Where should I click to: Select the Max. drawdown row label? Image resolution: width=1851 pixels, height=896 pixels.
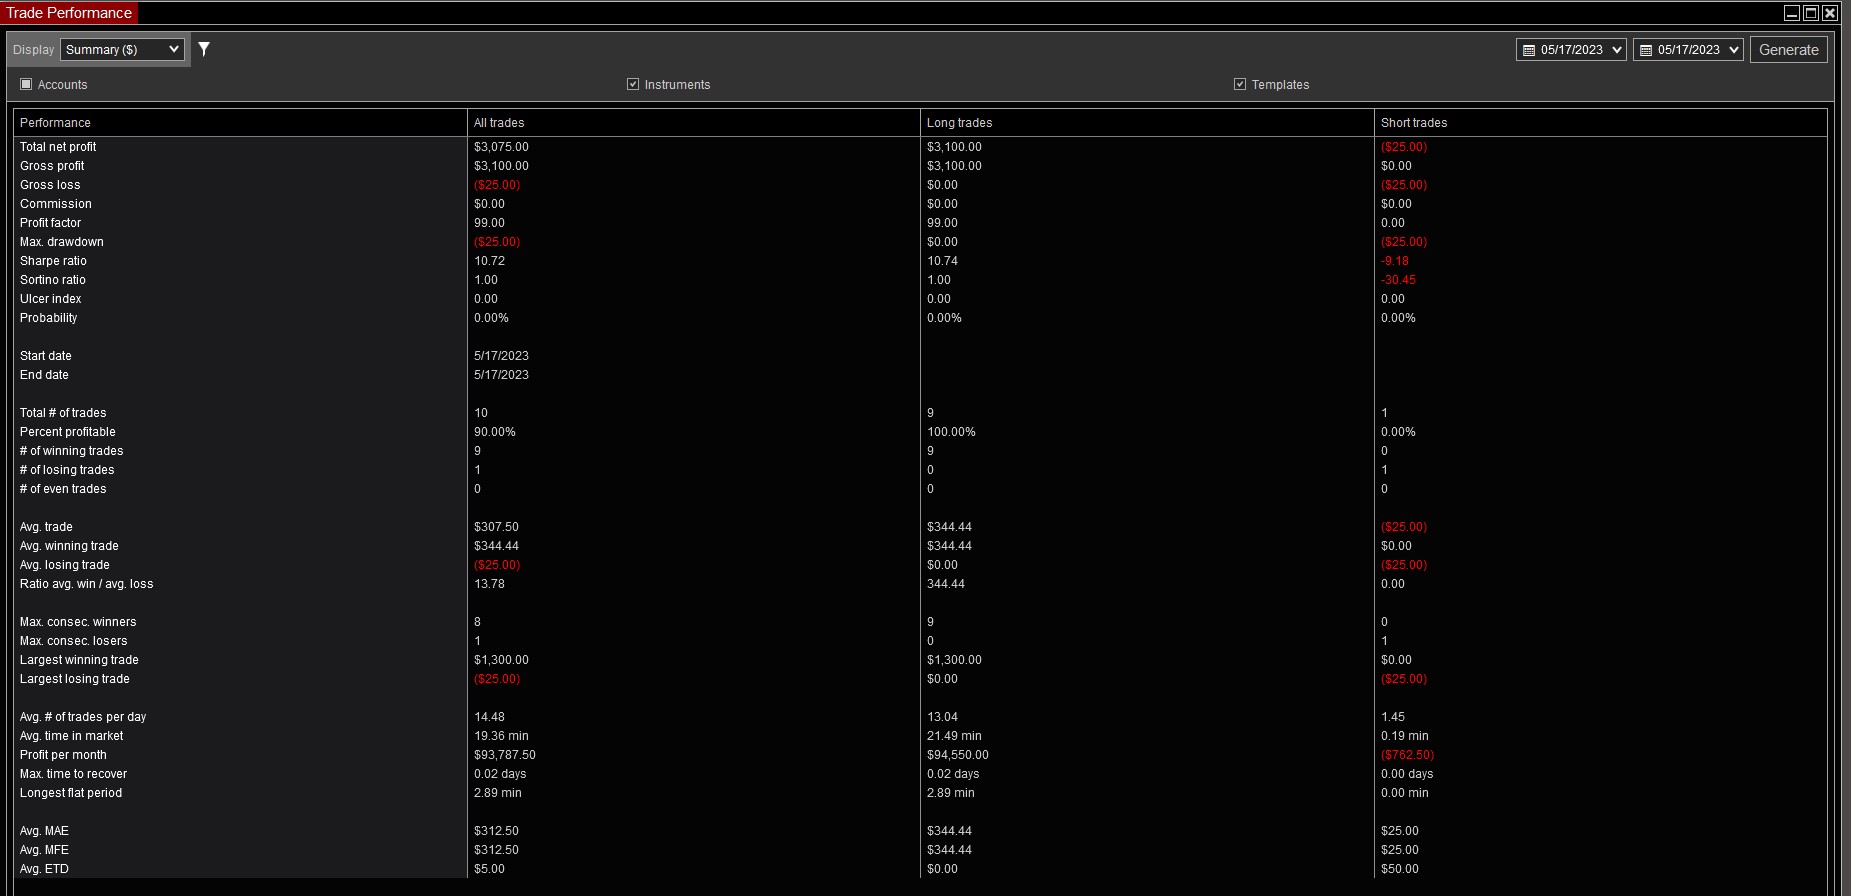point(62,242)
